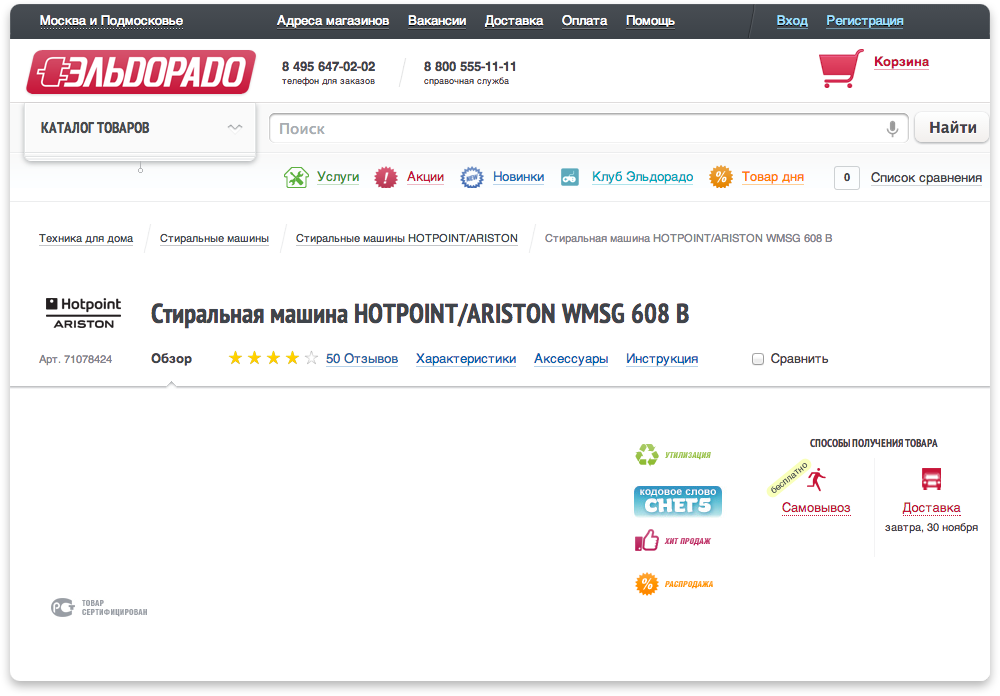Go to Стиральные машины breadcrumb
Screen dimensions: 1000x696
[x=214, y=239]
